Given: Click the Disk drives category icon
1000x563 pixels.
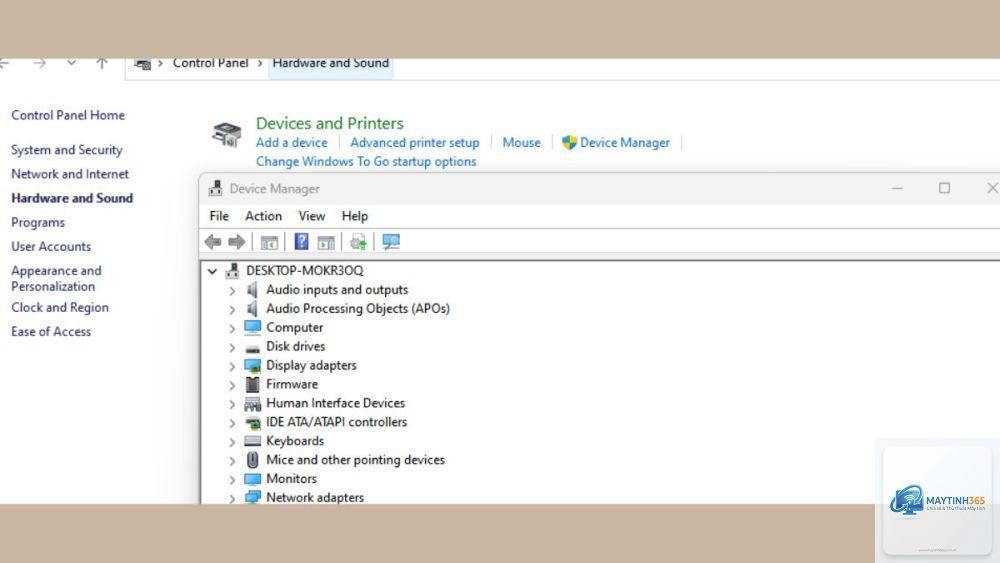Looking at the screenshot, I should pos(253,348).
